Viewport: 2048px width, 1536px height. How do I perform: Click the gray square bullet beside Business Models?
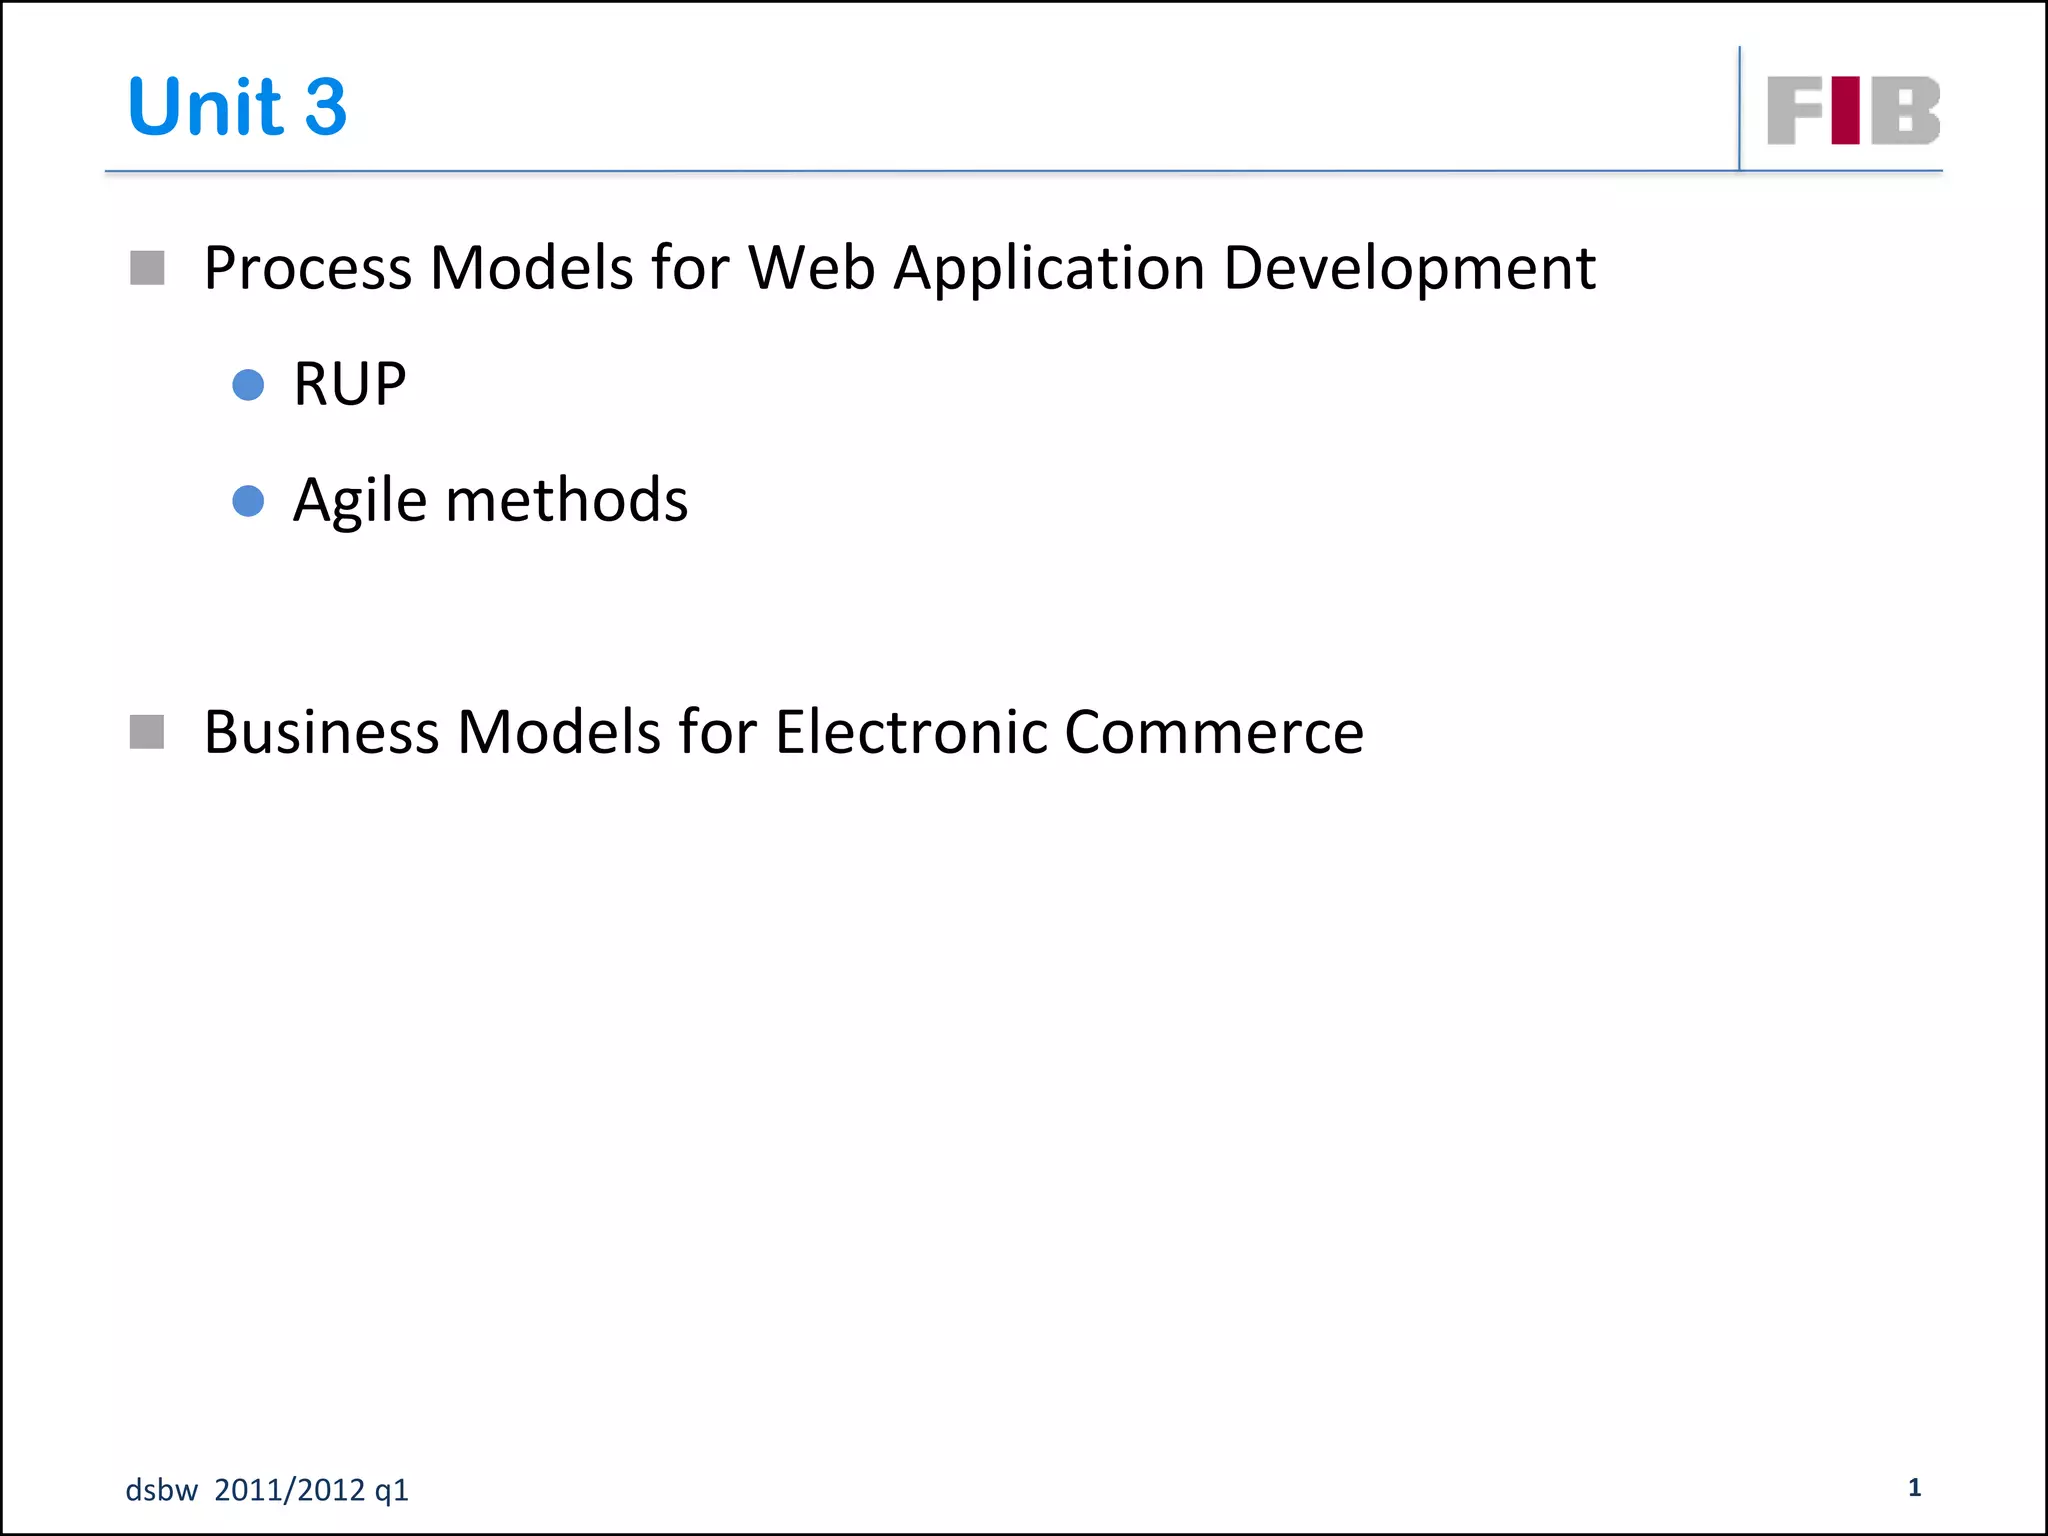click(147, 732)
